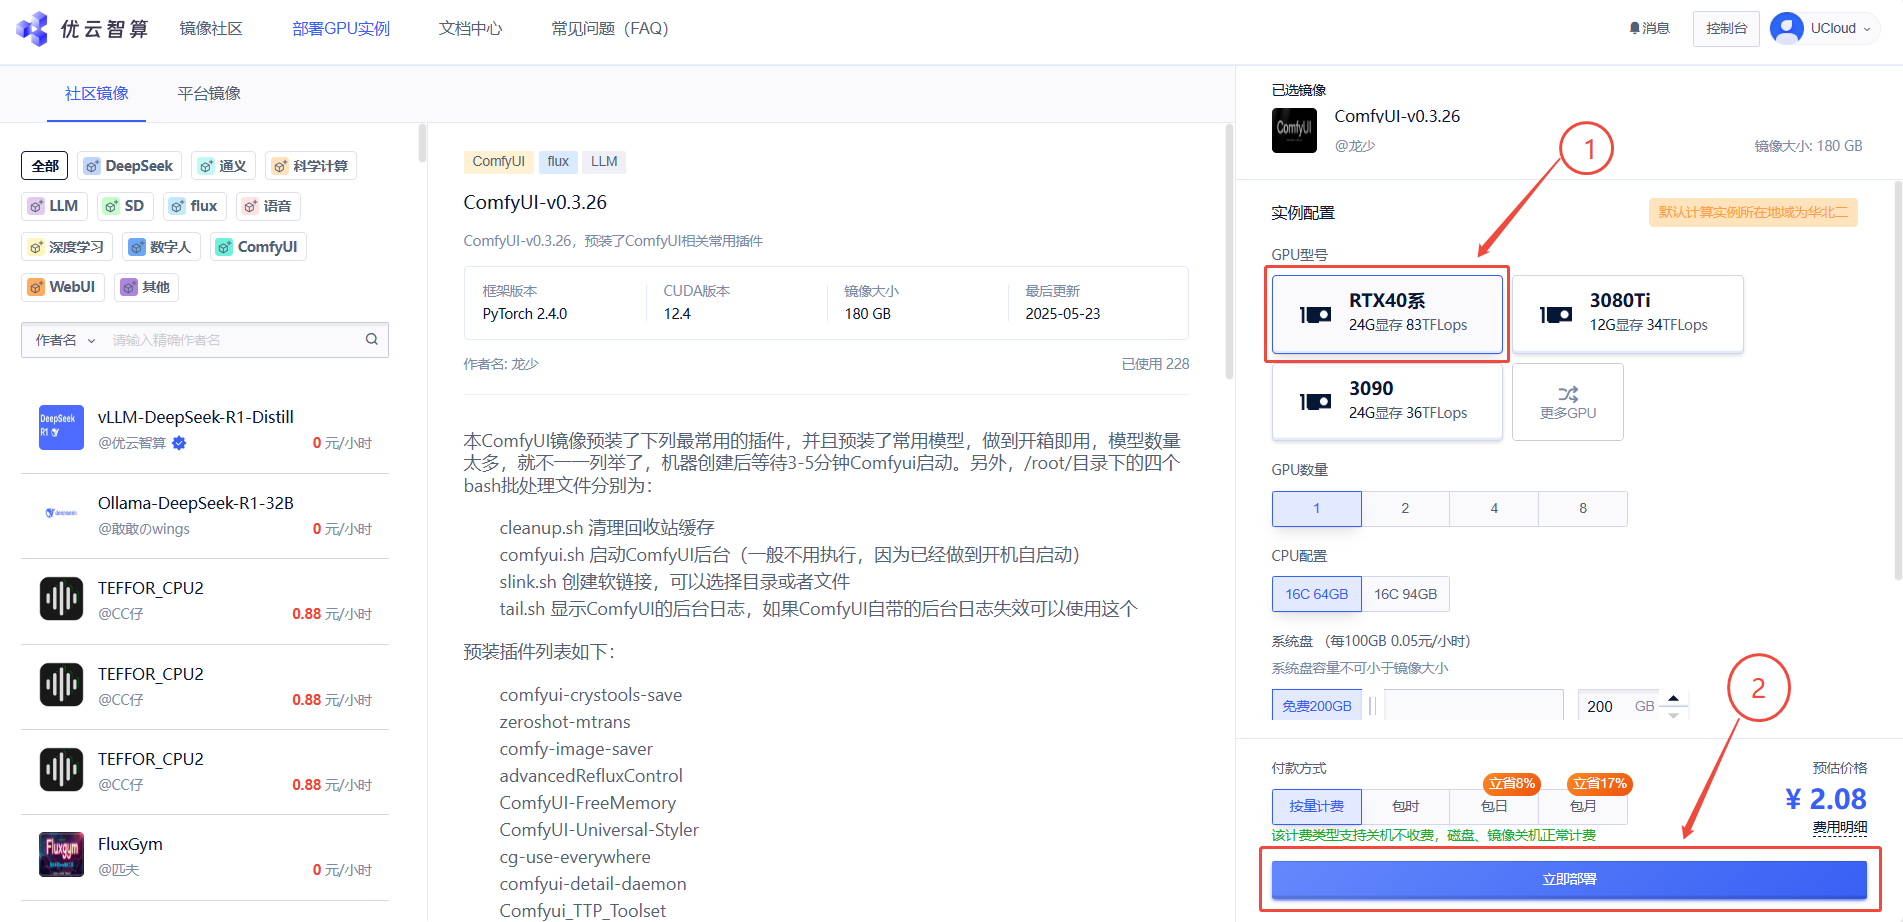
Task: Click the 优云智算 logo icon
Action: (32, 29)
